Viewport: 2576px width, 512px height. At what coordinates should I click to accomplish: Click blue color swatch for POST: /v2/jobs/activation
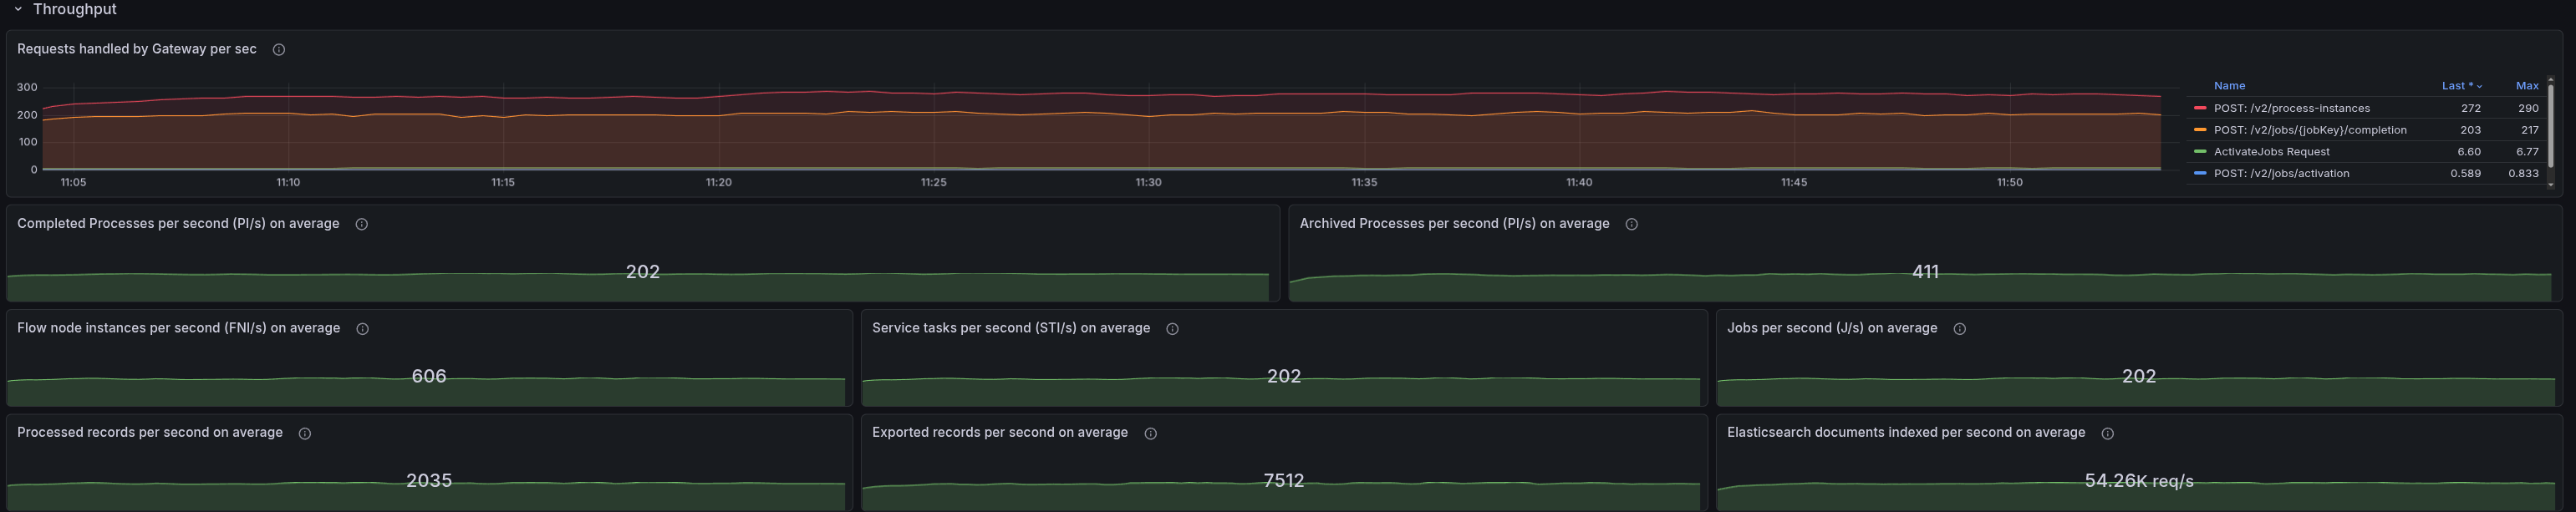[2200, 173]
